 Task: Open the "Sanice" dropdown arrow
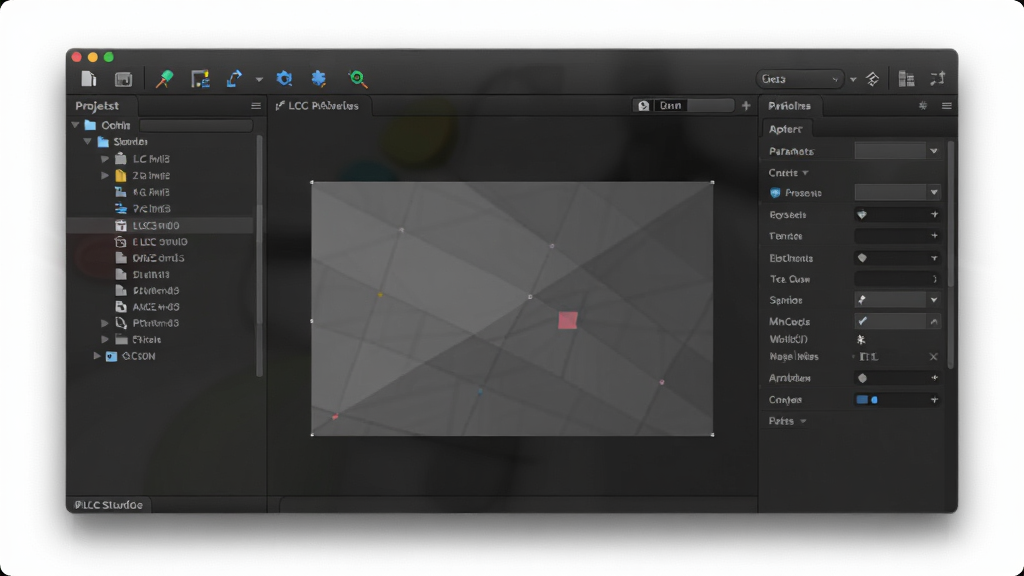934,300
